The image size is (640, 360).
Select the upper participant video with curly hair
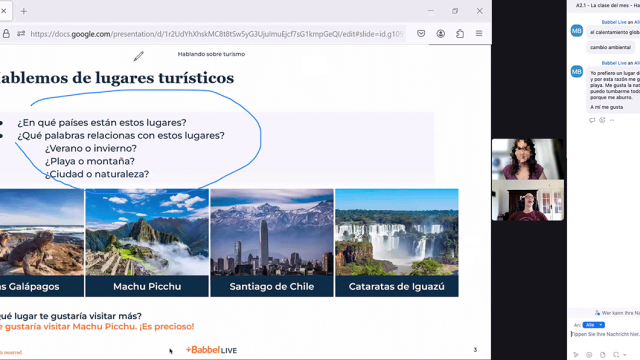[x=528, y=159]
